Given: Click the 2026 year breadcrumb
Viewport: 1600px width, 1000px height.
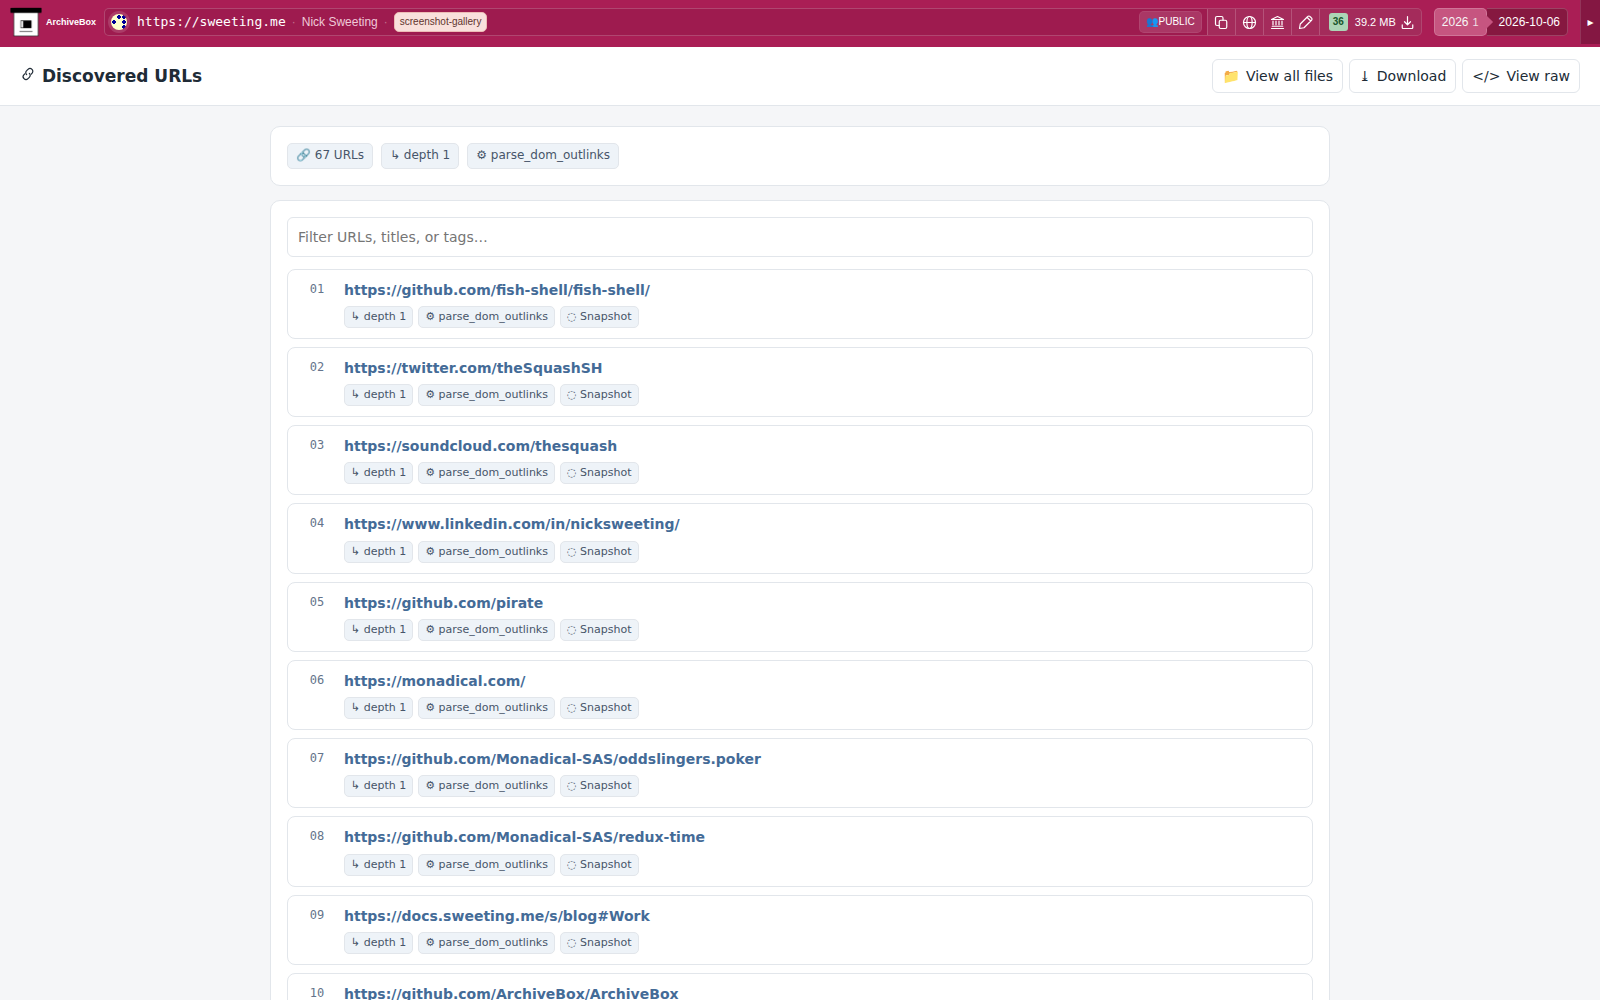Looking at the screenshot, I should (x=1459, y=22).
